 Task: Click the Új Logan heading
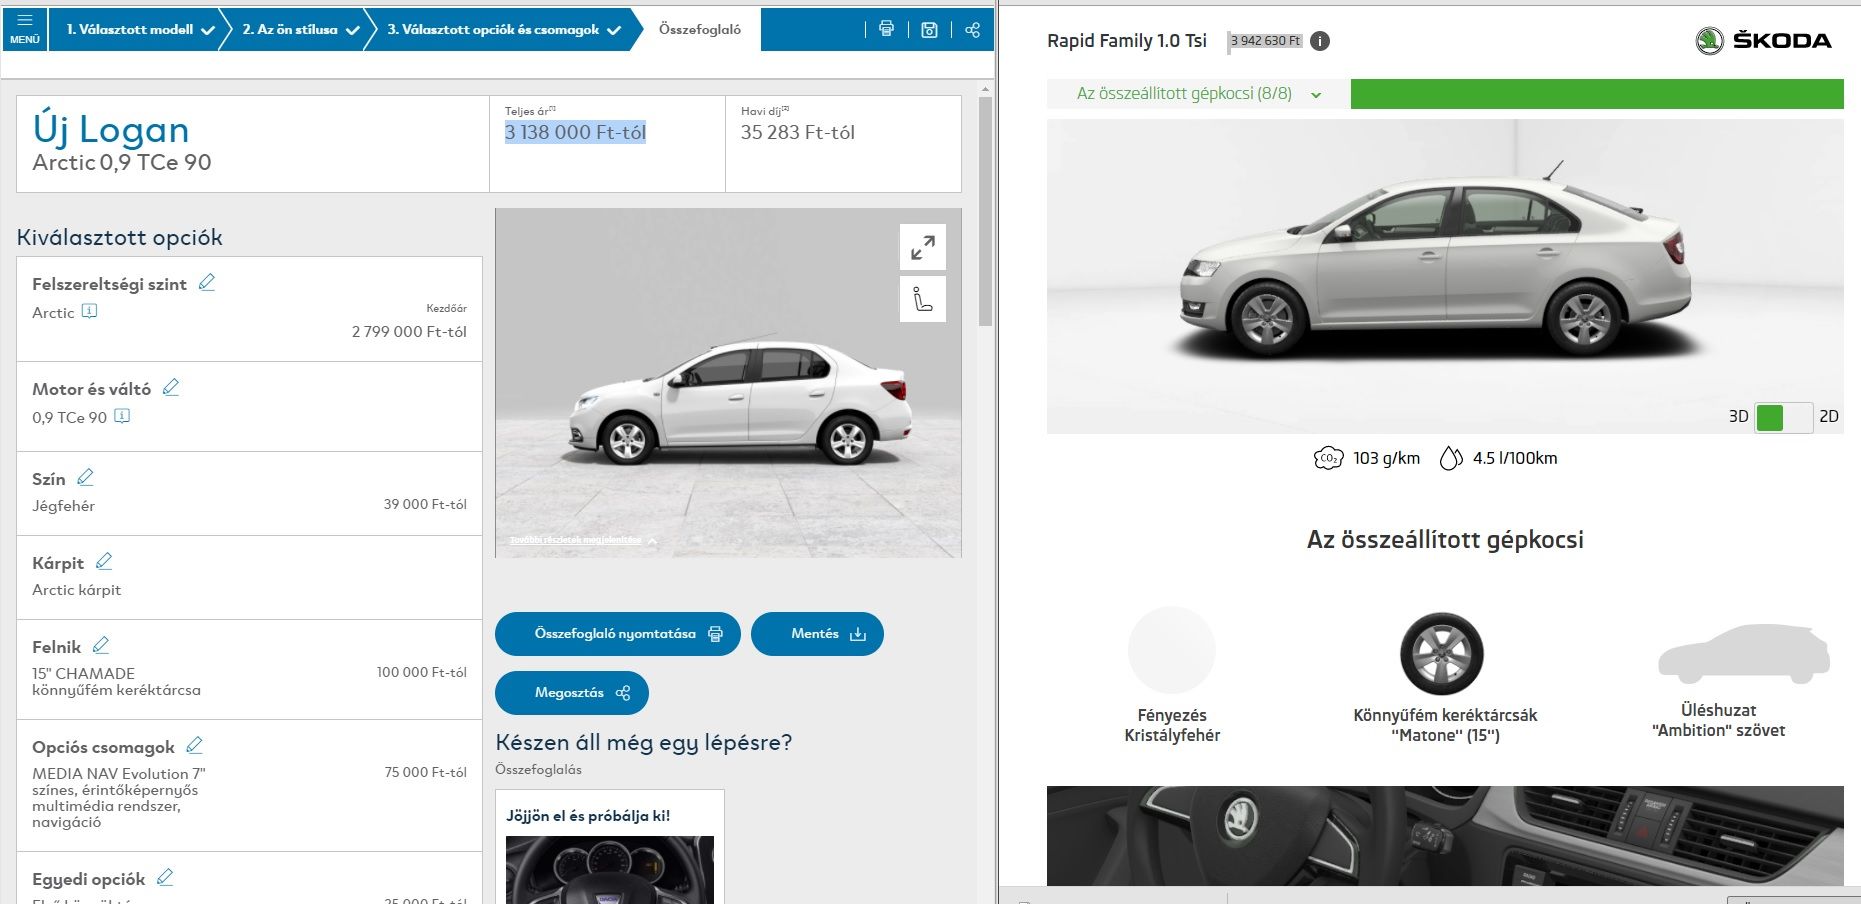tap(111, 130)
